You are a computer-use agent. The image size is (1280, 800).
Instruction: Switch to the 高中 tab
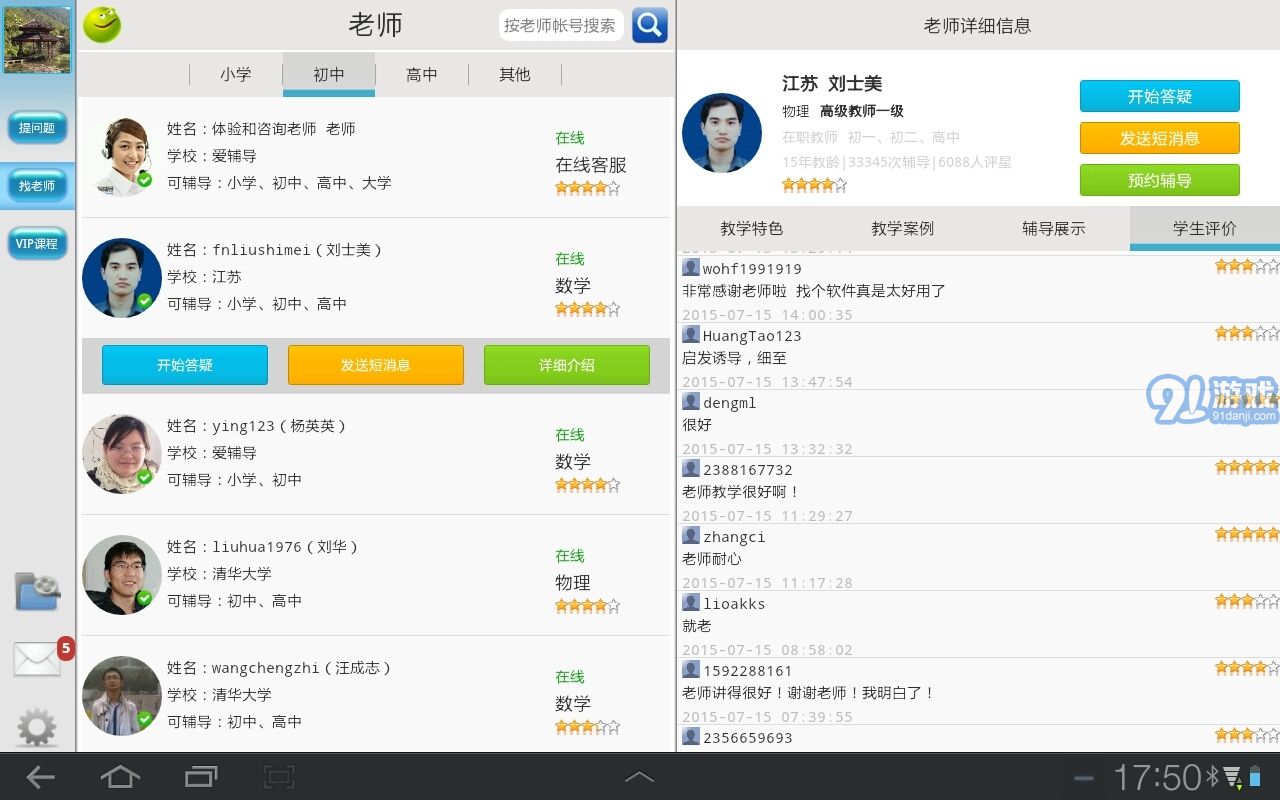pyautogui.click(x=422, y=74)
